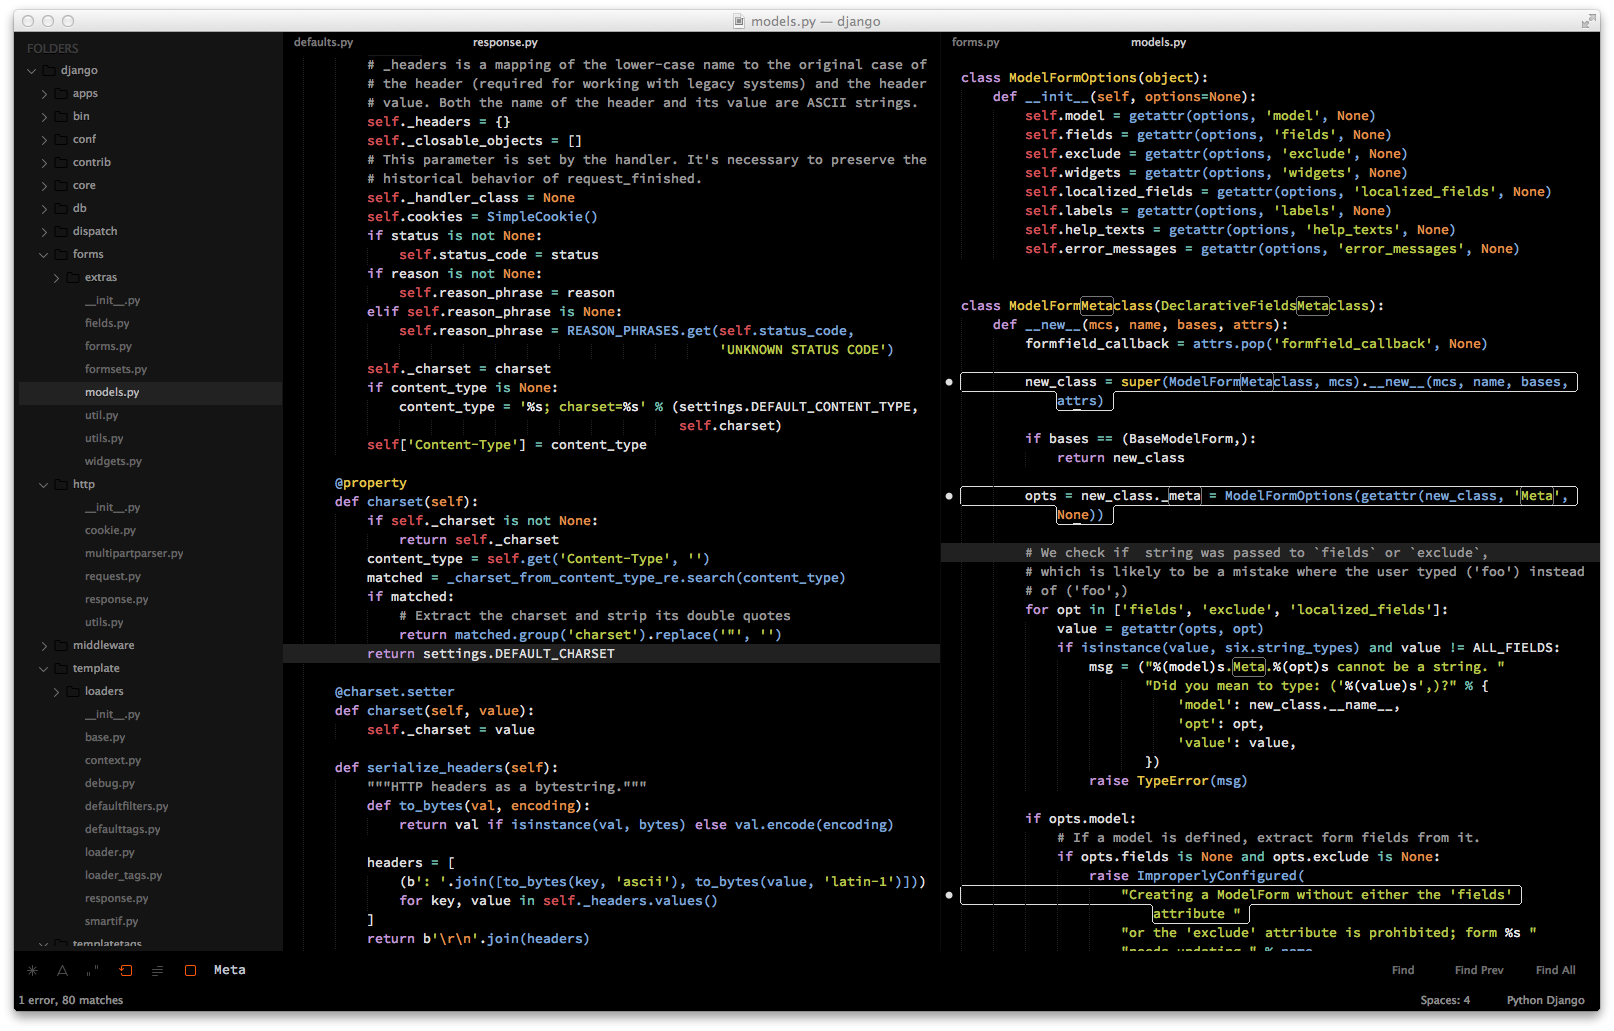1614x1031 pixels.
Task: Open loader_tags.py in the sidebar
Action: [123, 875]
